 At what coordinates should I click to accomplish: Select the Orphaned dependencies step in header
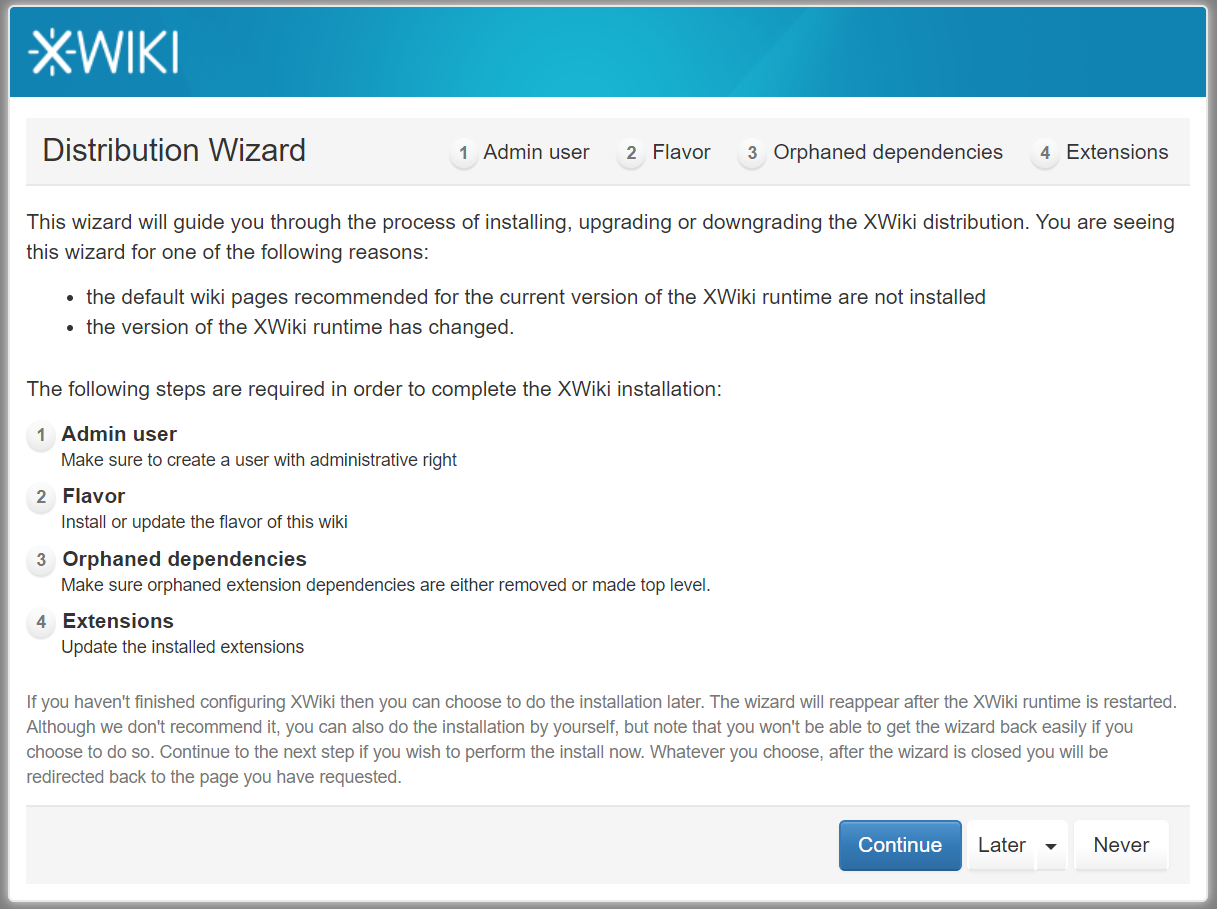[x=888, y=152]
